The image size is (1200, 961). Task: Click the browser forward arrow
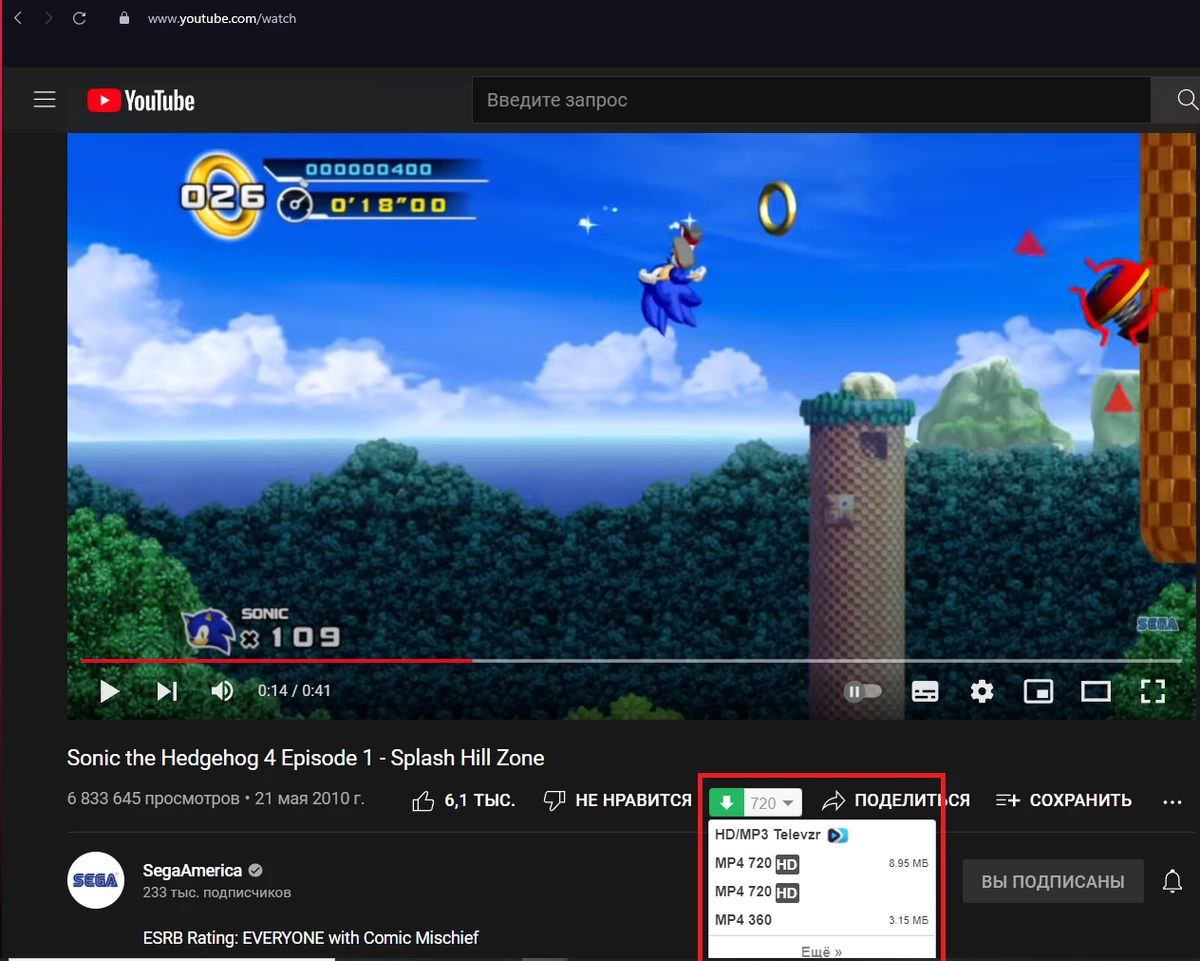coord(48,18)
